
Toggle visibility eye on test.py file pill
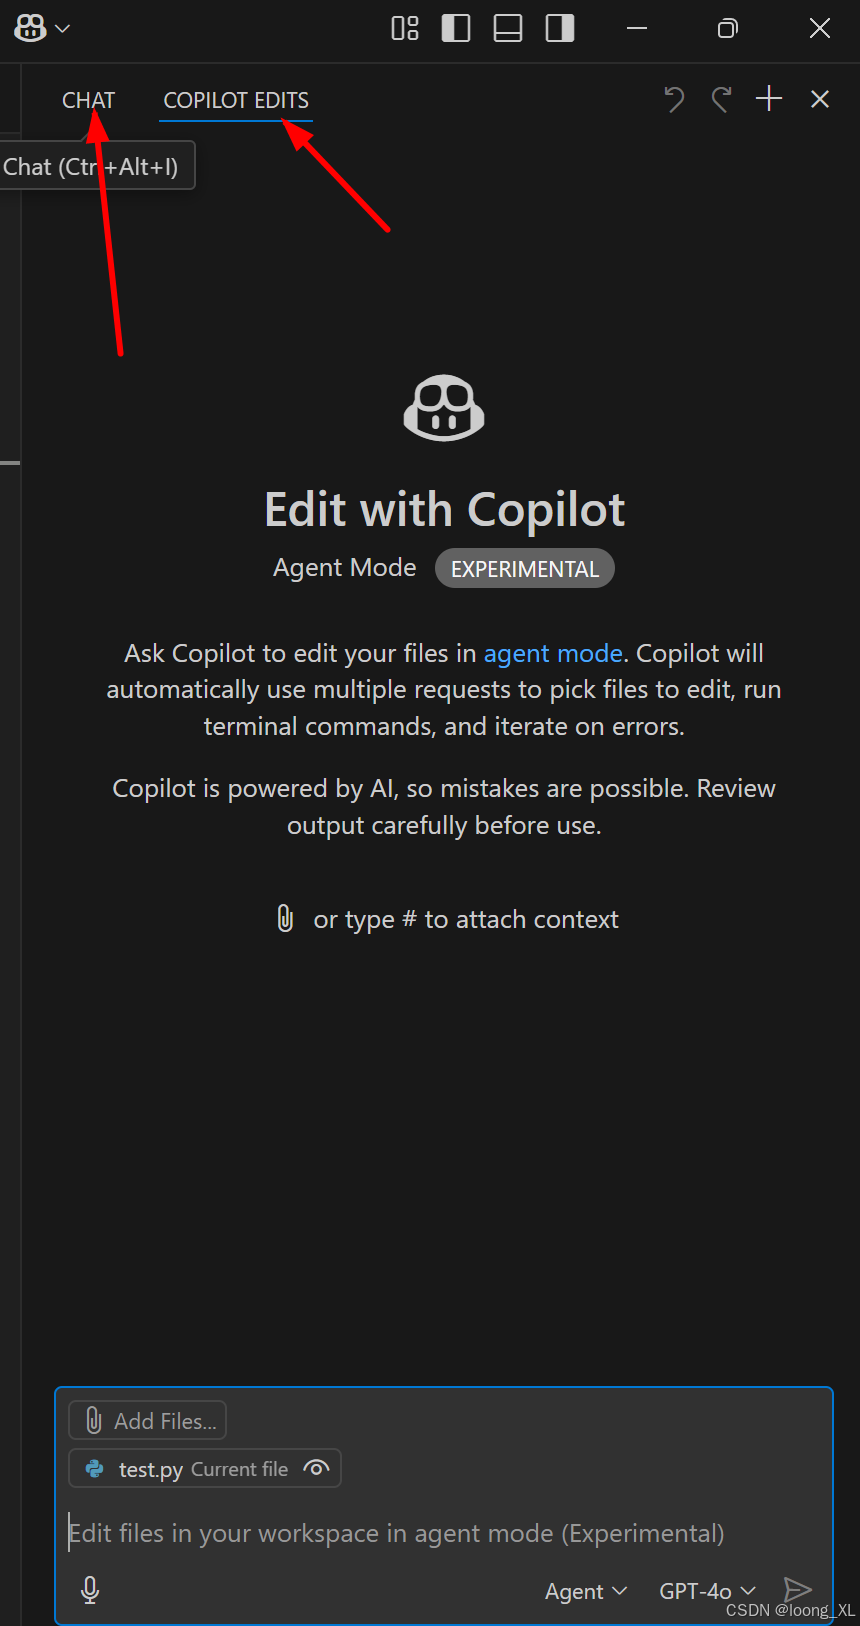[x=316, y=1468]
